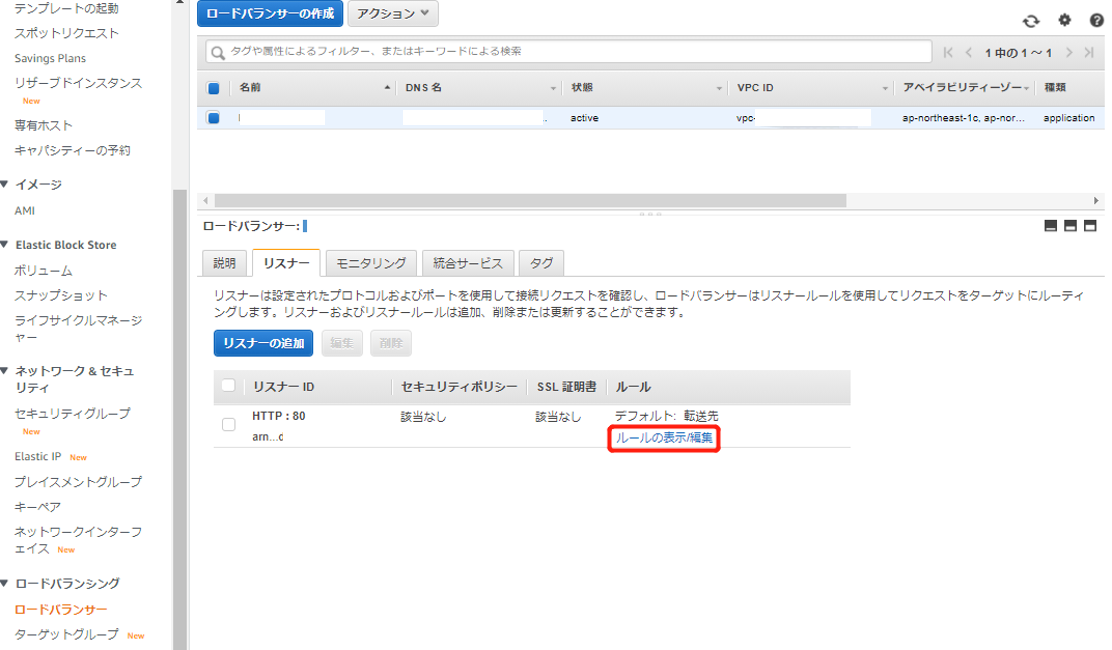The height and width of the screenshot is (650, 1112).
Task: Select the half-height detail pane layout icon
Action: pyautogui.click(x=1070, y=226)
